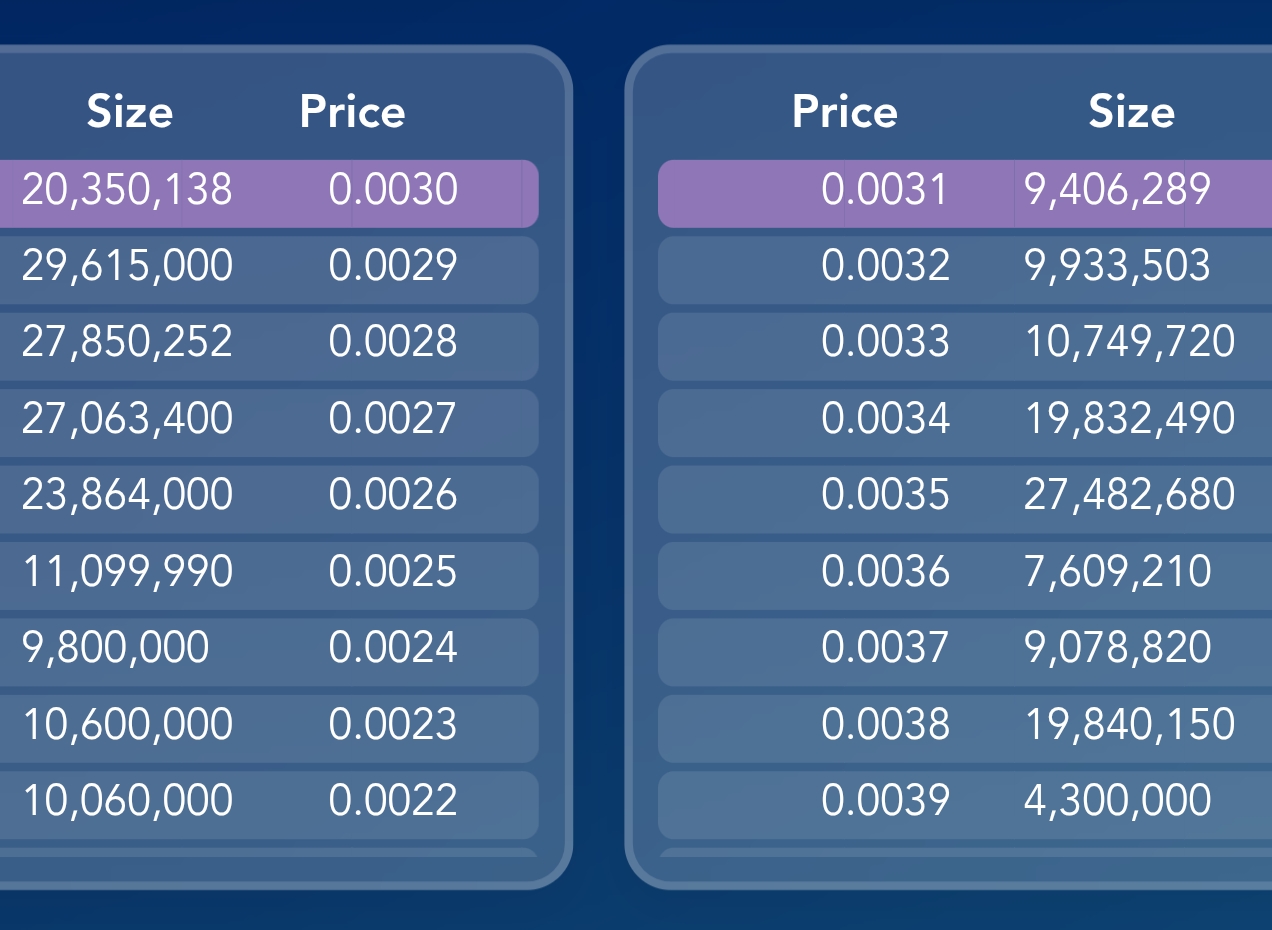The width and height of the screenshot is (1272, 930).
Task: Click the bid size 11,099,990
Action: 127,571
